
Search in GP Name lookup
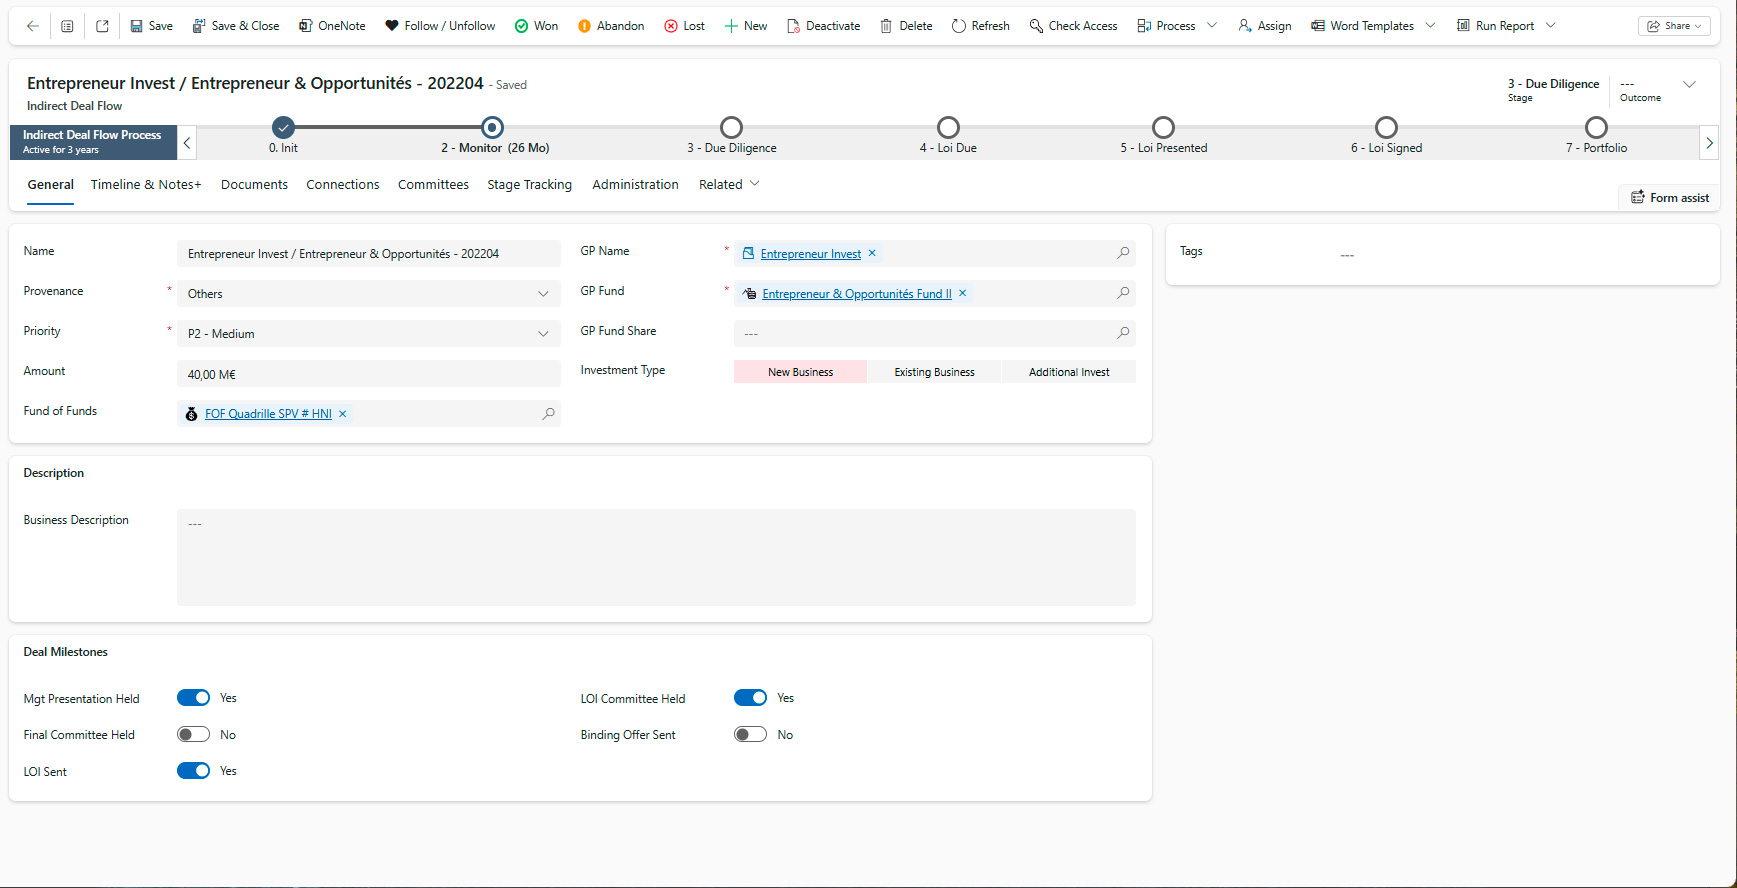click(x=1123, y=253)
